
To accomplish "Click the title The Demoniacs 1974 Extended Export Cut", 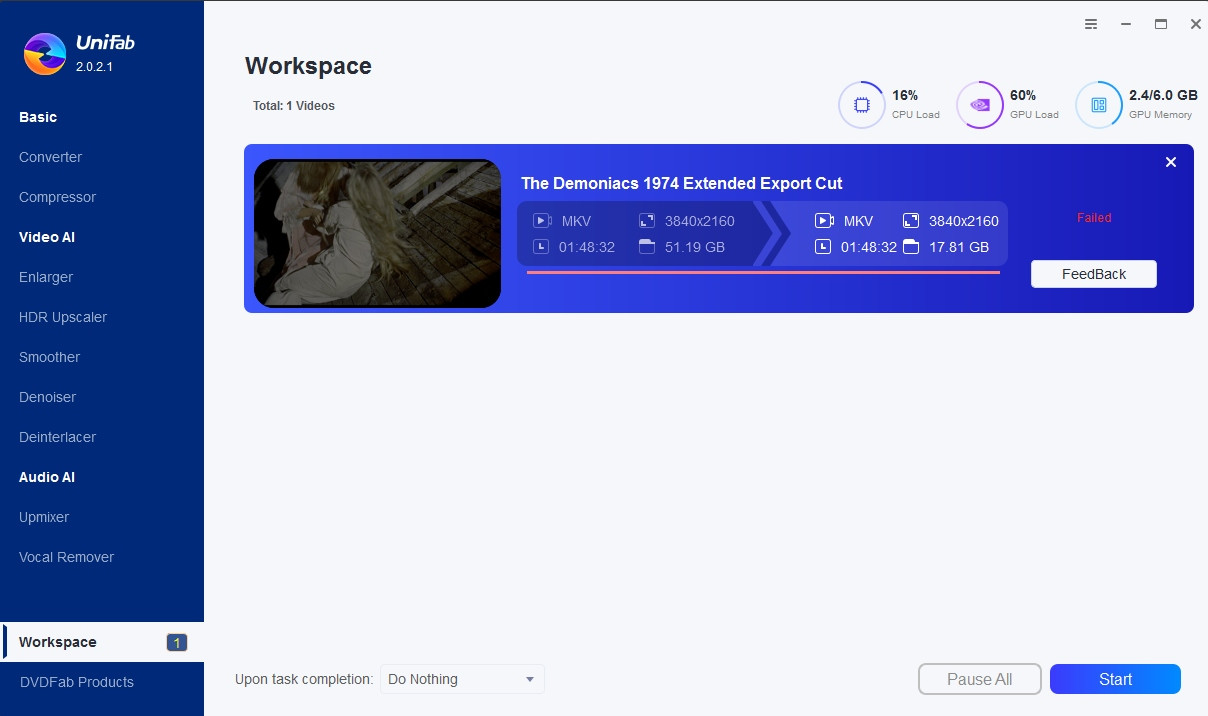I will (682, 184).
